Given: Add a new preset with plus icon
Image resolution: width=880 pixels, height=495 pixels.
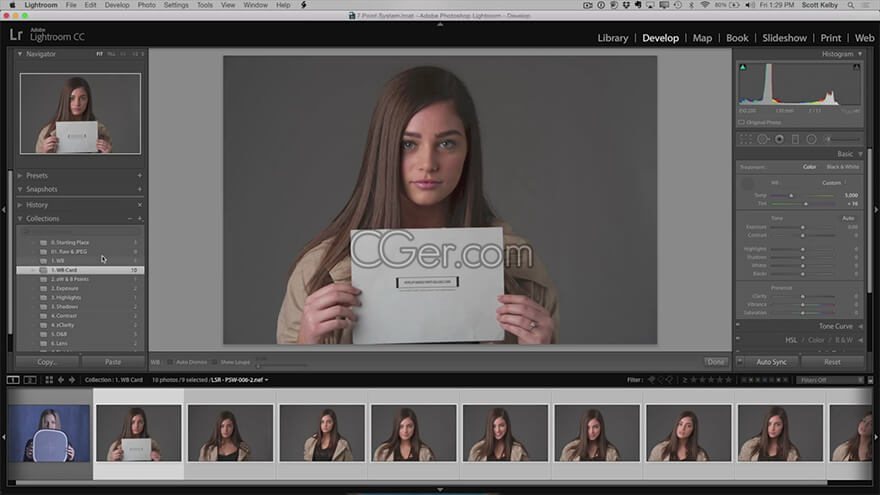Looking at the screenshot, I should (x=140, y=176).
